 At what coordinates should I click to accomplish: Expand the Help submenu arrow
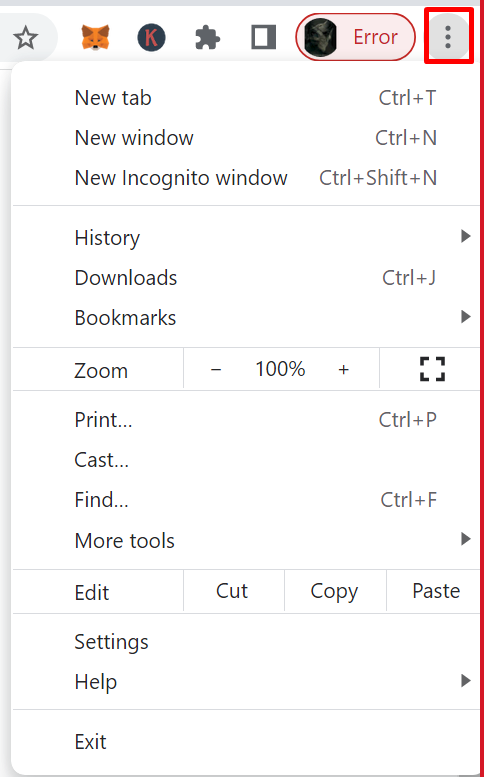click(x=465, y=681)
